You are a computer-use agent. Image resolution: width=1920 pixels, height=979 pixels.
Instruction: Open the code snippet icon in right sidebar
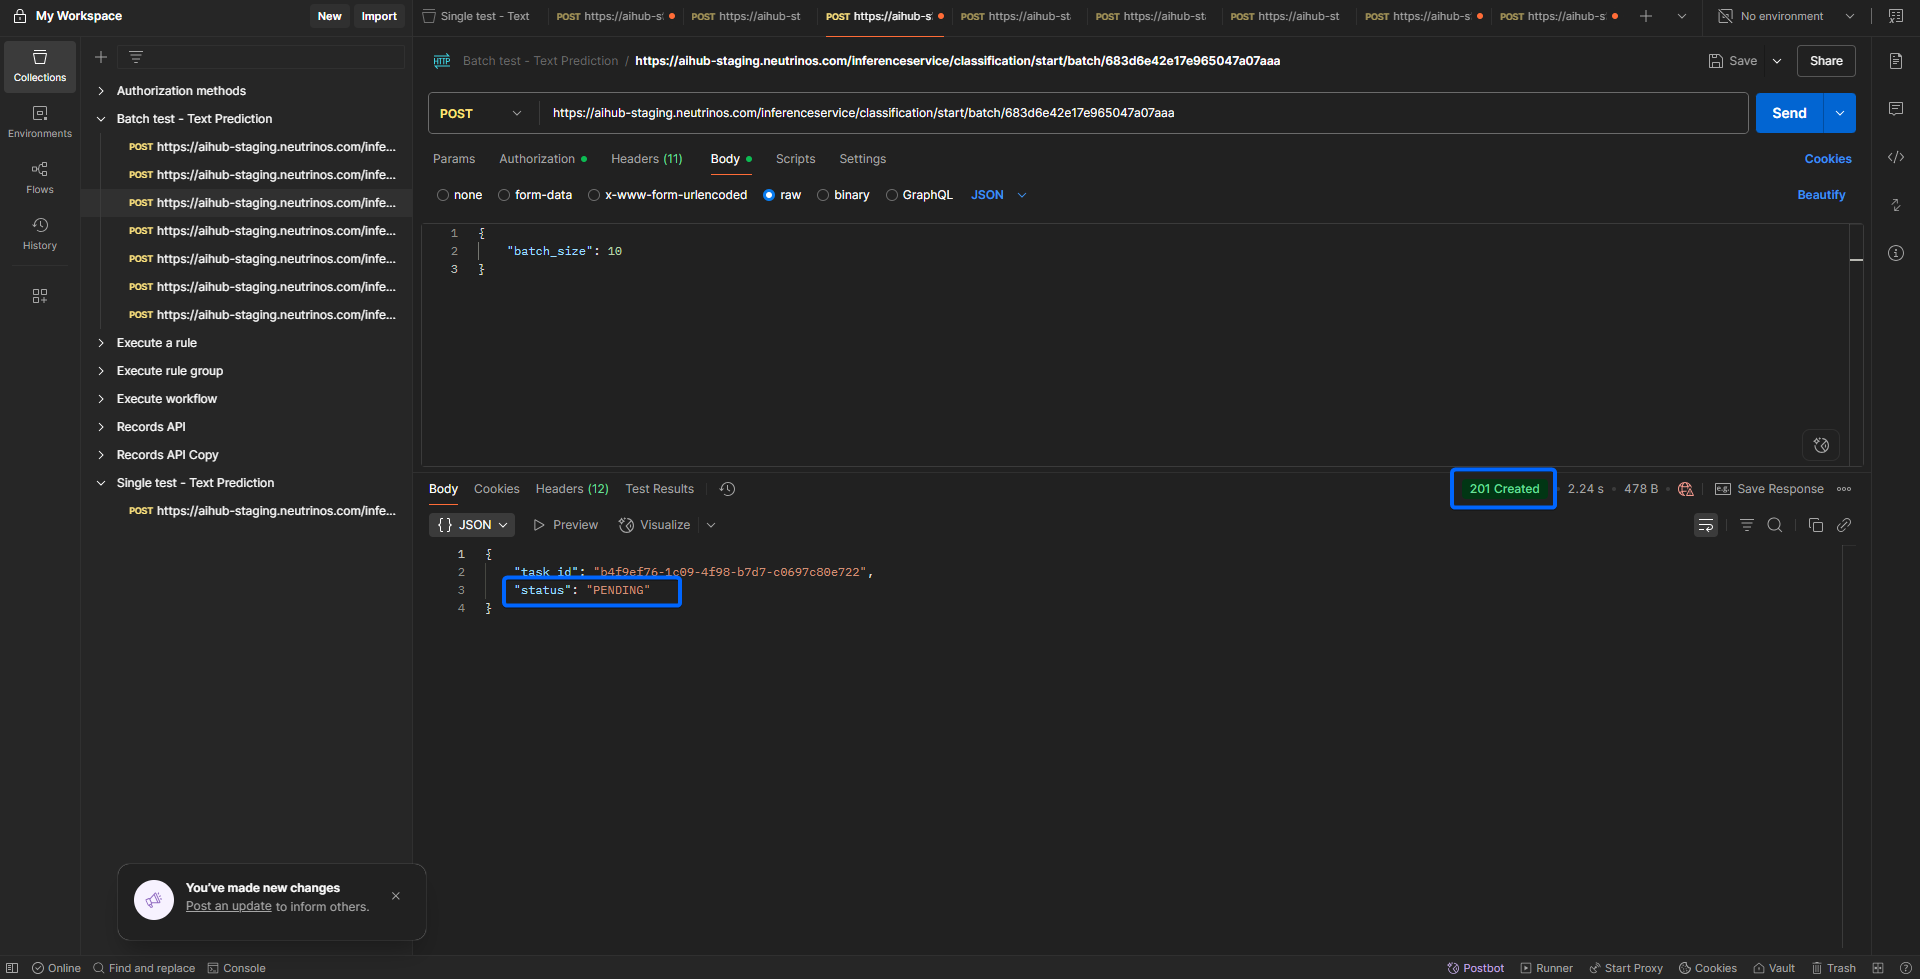(x=1896, y=157)
